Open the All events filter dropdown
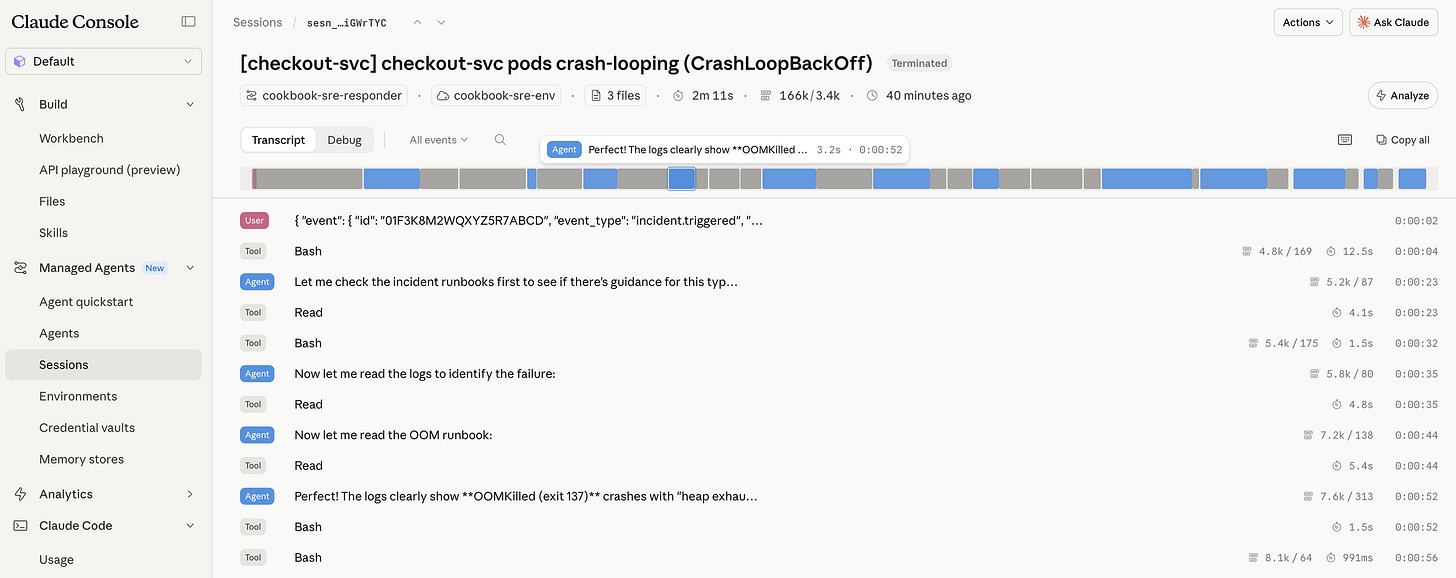This screenshot has width=1456, height=578. click(x=438, y=140)
